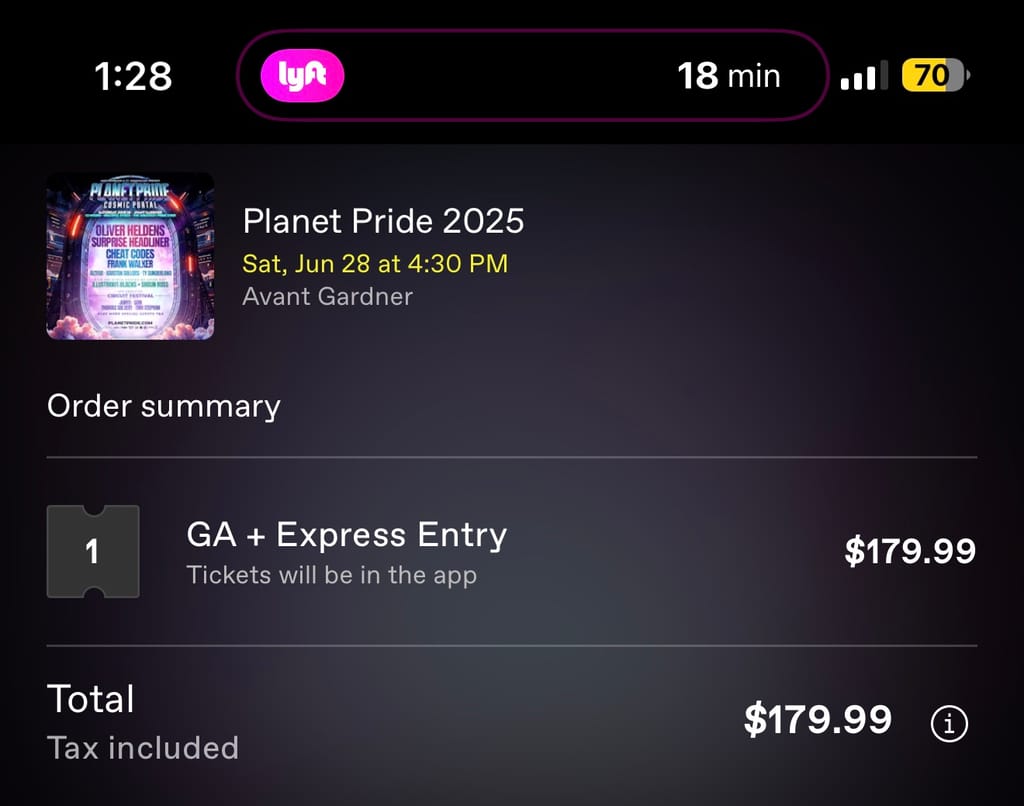Tap the Order summary heading
This screenshot has height=806, width=1024.
[x=164, y=406]
